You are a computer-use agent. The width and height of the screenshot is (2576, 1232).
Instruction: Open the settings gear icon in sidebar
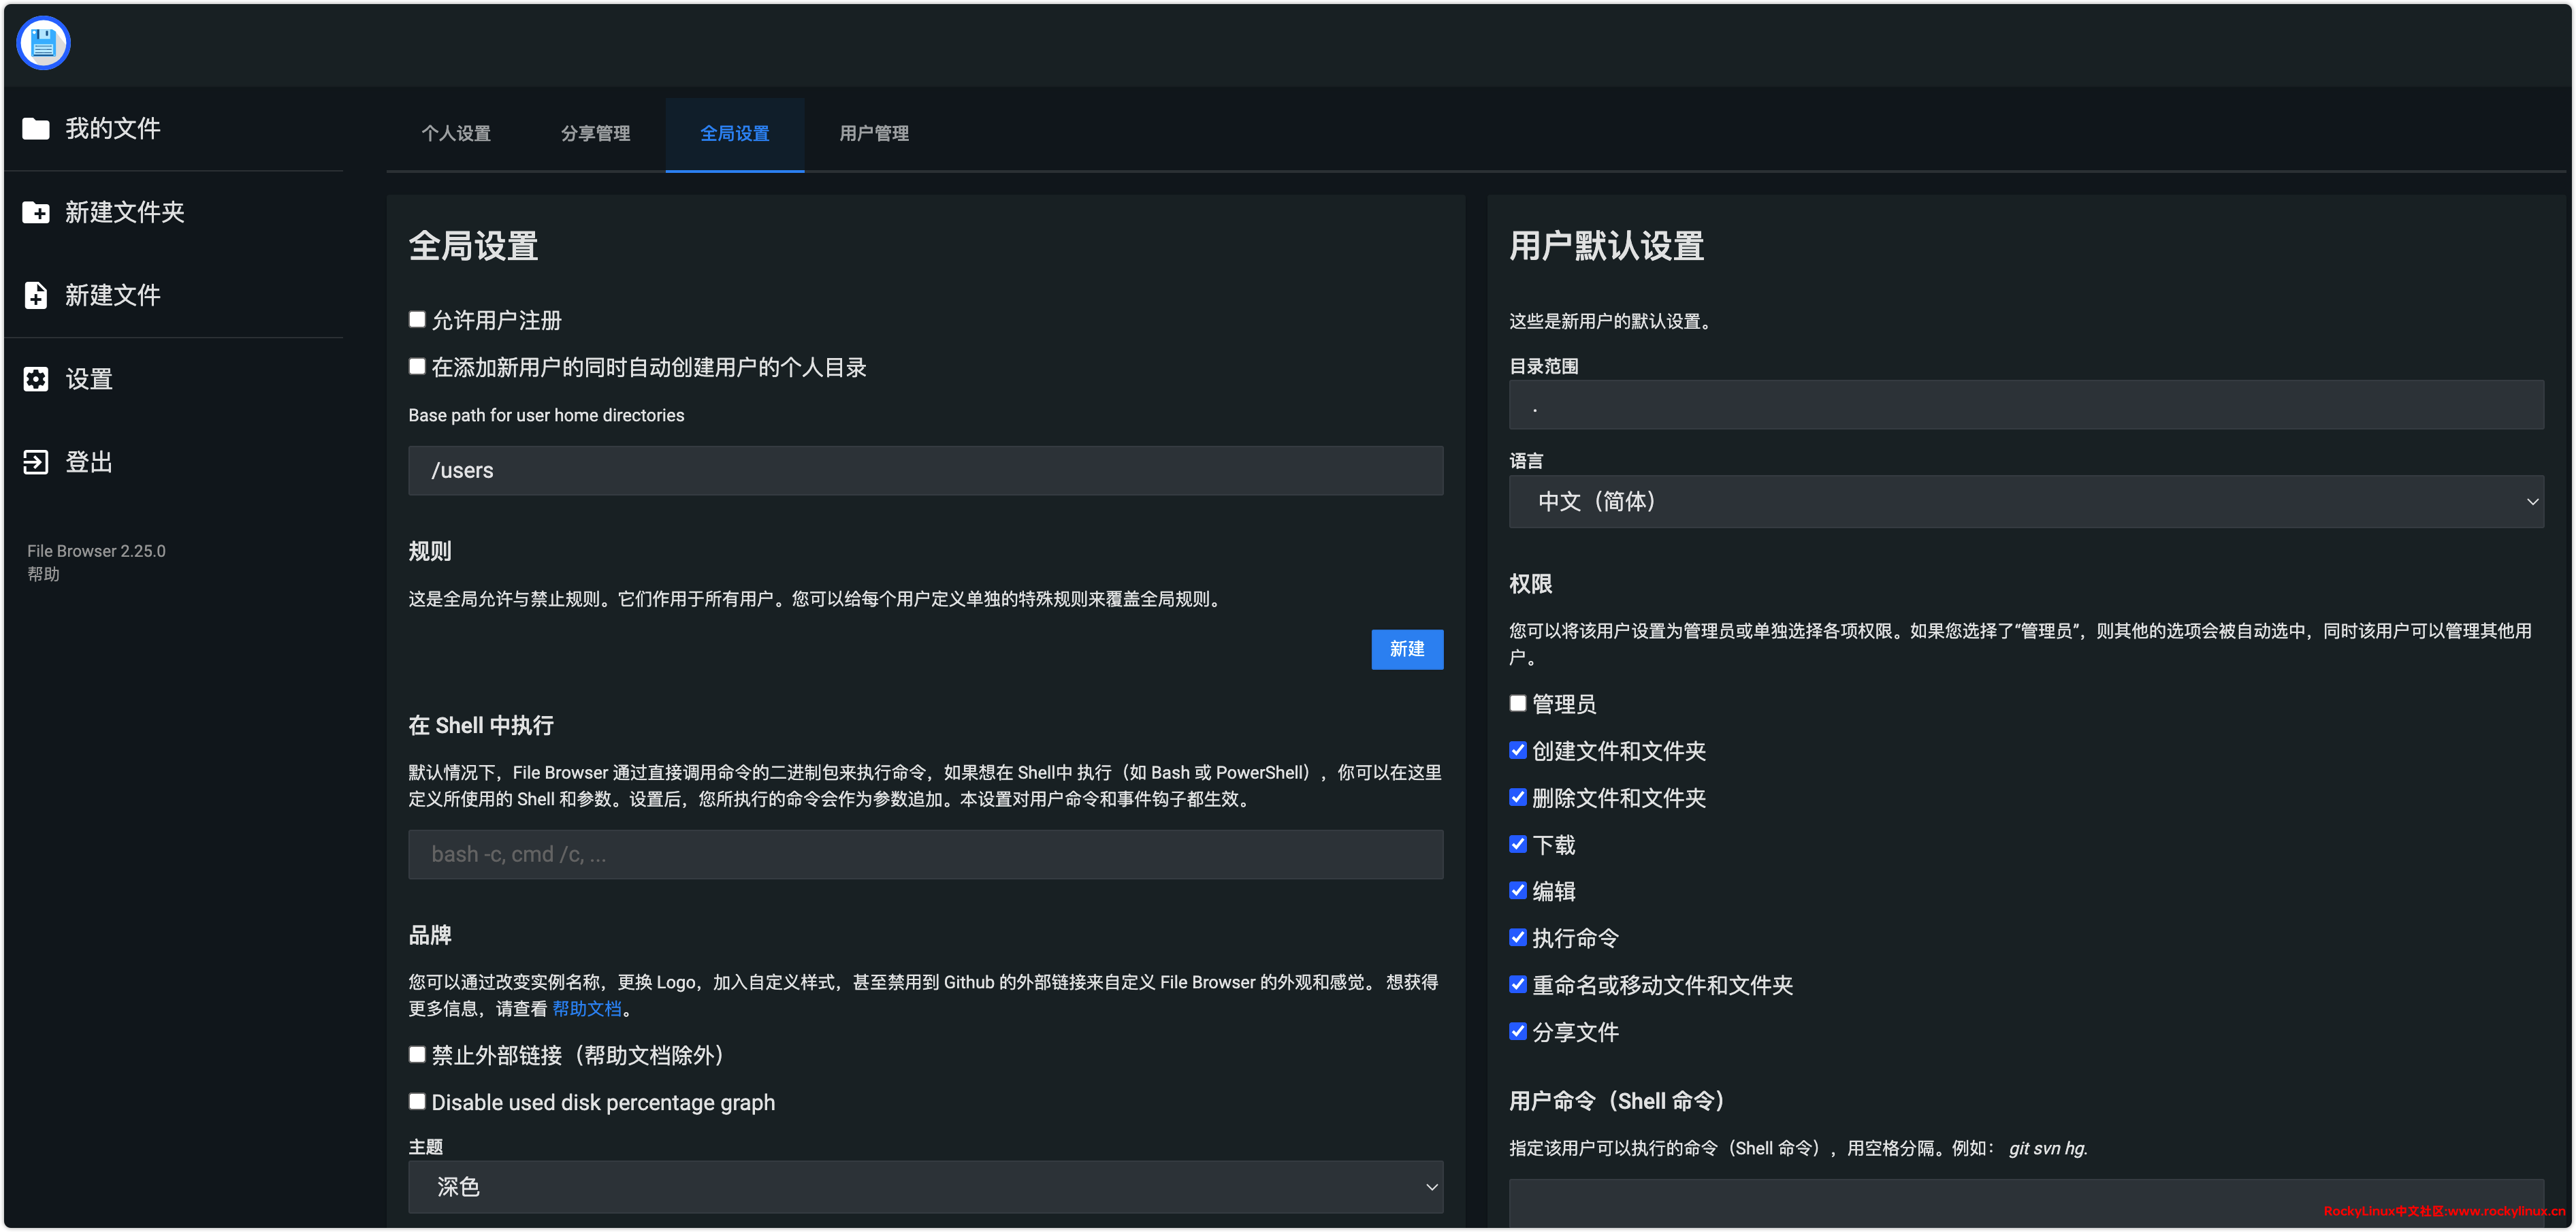[36, 379]
